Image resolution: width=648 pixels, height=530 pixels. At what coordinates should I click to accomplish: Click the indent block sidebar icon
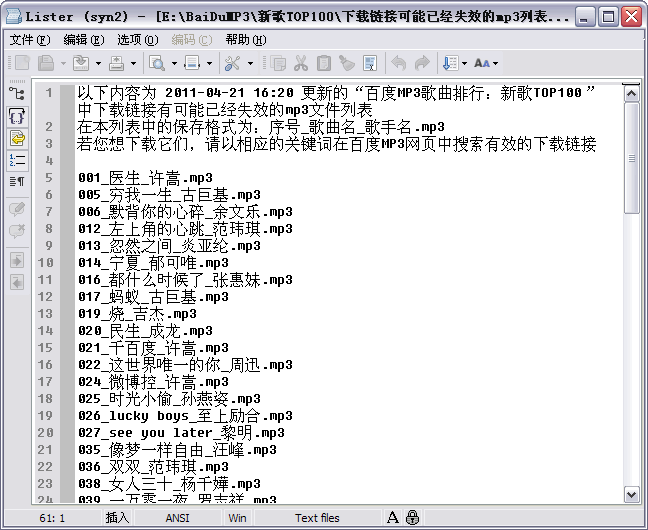tap(17, 261)
